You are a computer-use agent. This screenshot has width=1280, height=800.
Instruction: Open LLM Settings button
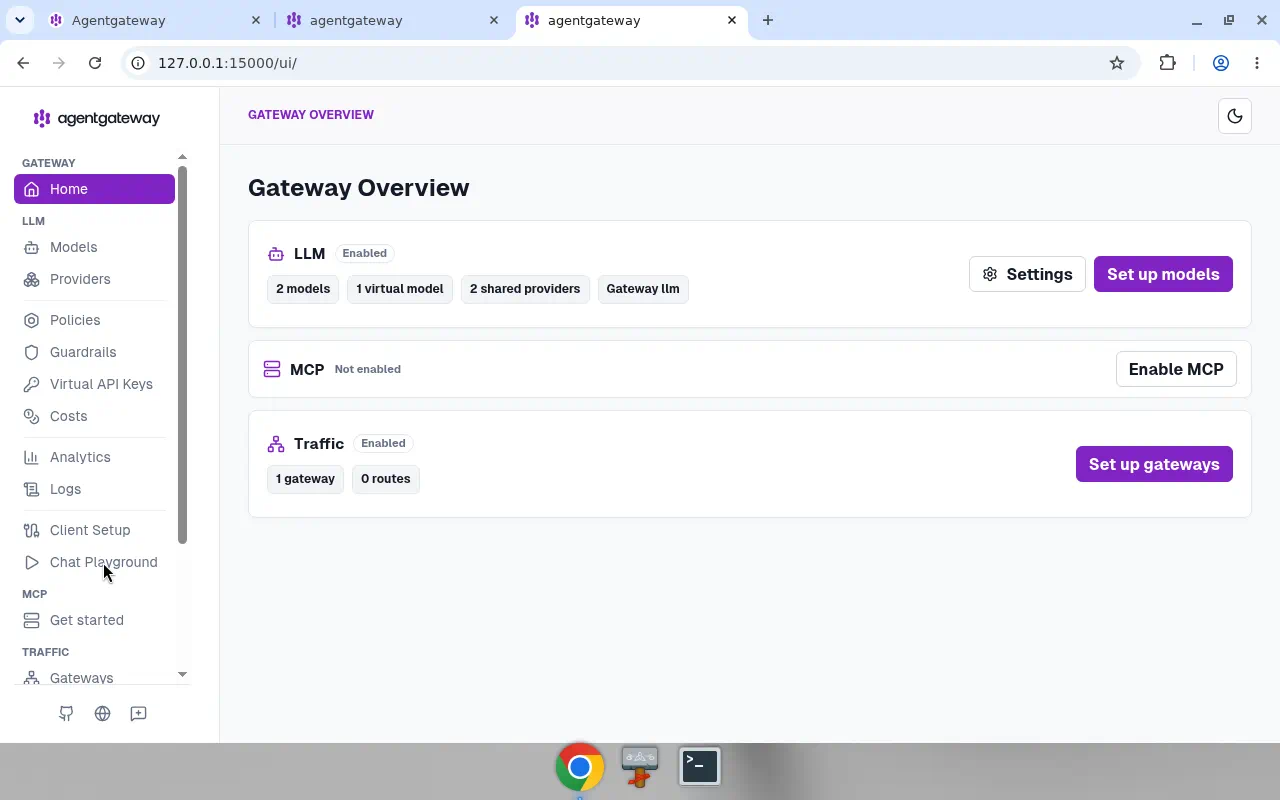pyautogui.click(x=1027, y=274)
